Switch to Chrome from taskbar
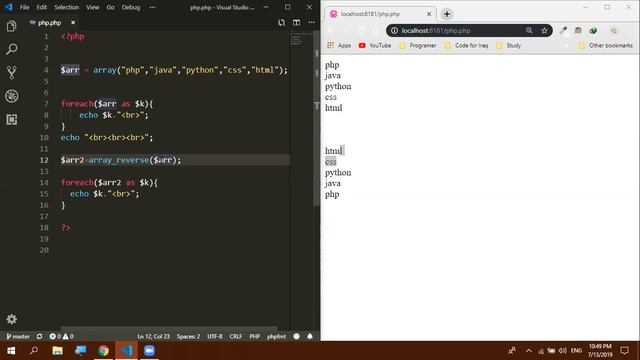Screen dimensions: 640x360 pyautogui.click(x=103, y=351)
